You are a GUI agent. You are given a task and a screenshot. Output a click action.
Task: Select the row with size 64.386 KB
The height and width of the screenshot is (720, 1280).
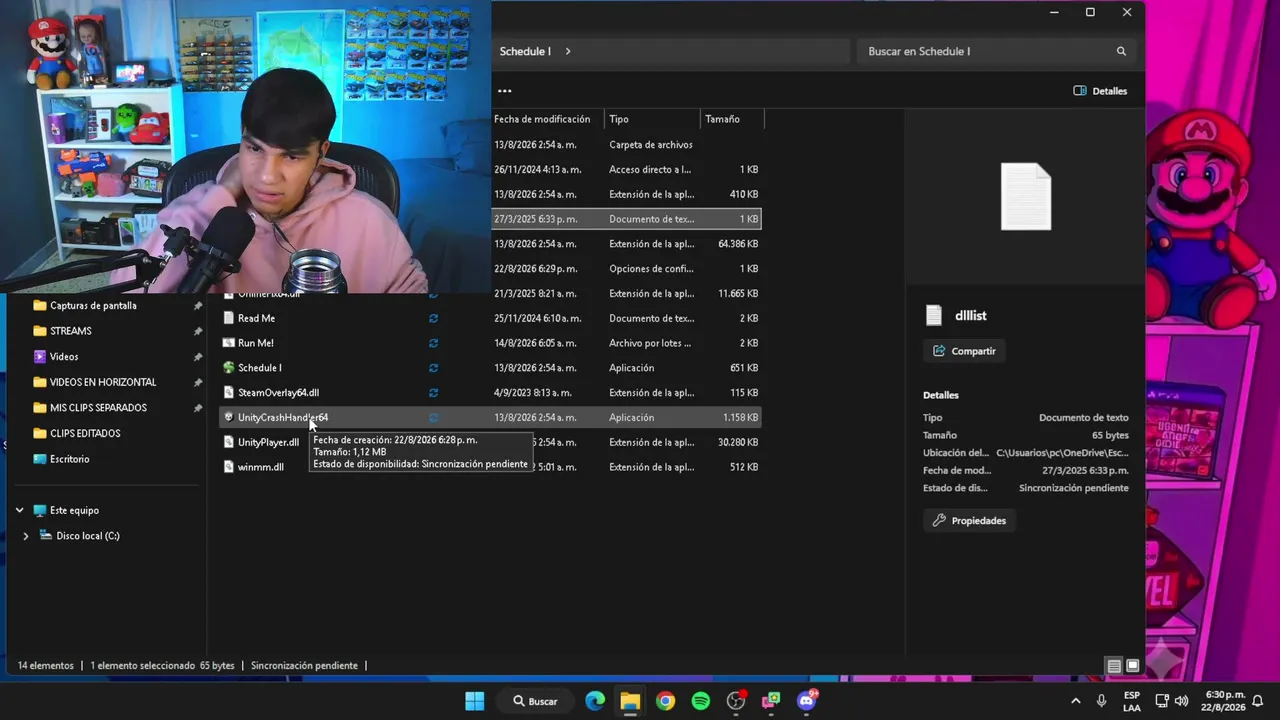click(x=626, y=244)
